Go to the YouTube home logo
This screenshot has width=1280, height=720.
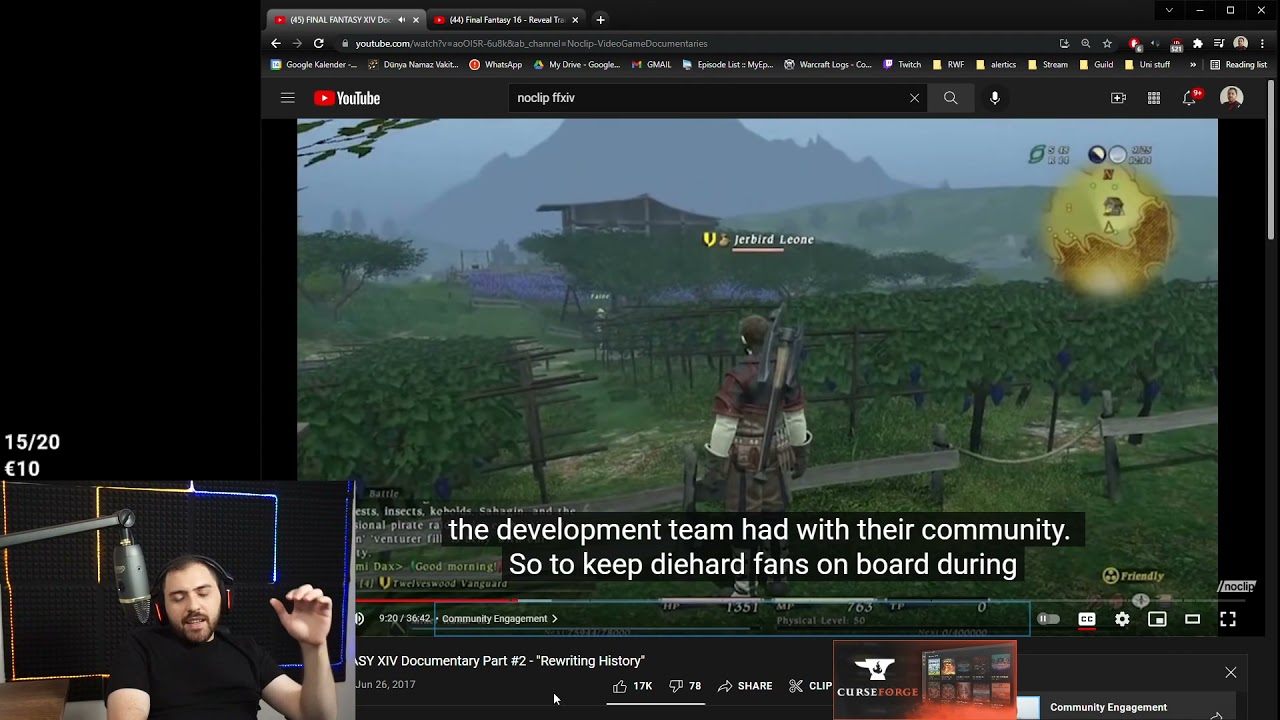coord(347,98)
